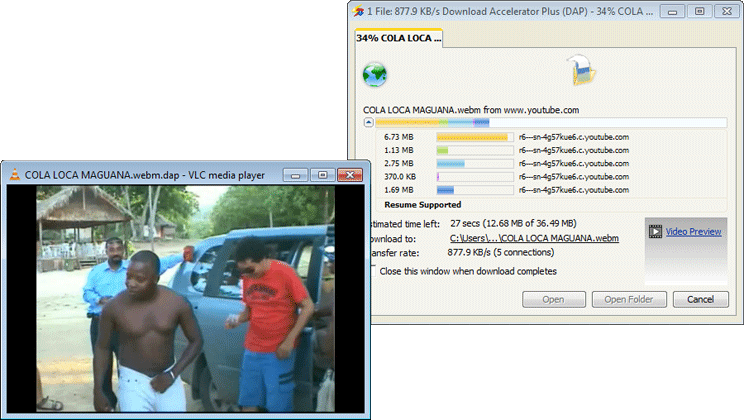
Task: Minimize the VLC media player window
Action: pos(295,175)
